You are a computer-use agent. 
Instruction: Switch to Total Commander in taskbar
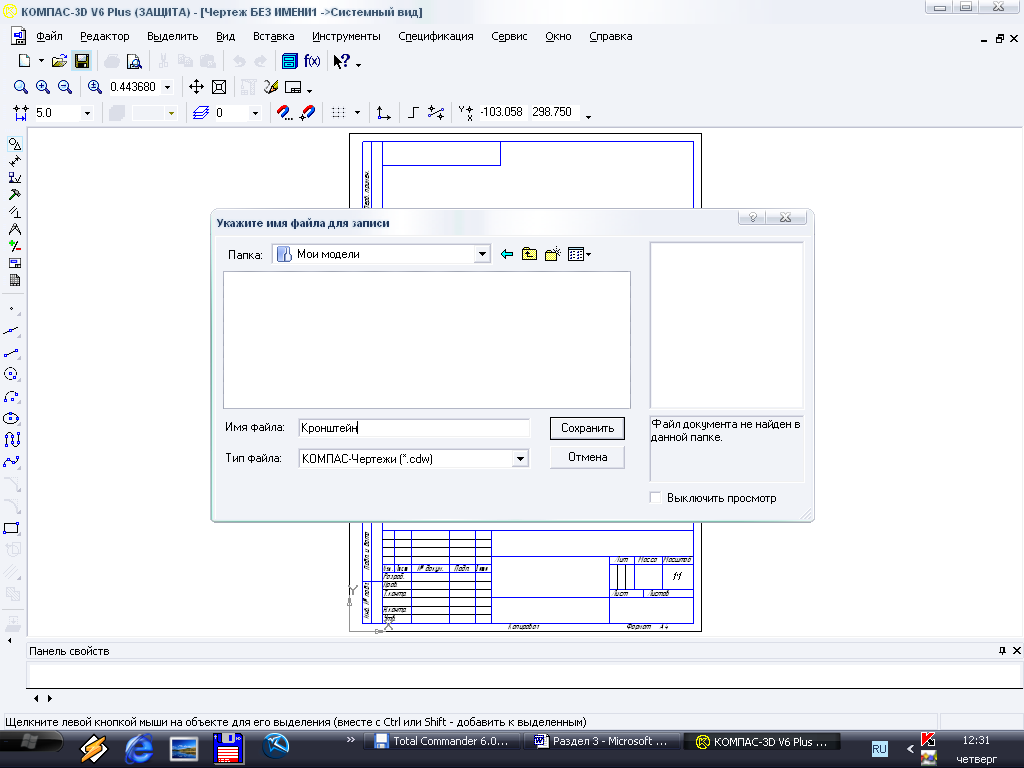[441, 741]
